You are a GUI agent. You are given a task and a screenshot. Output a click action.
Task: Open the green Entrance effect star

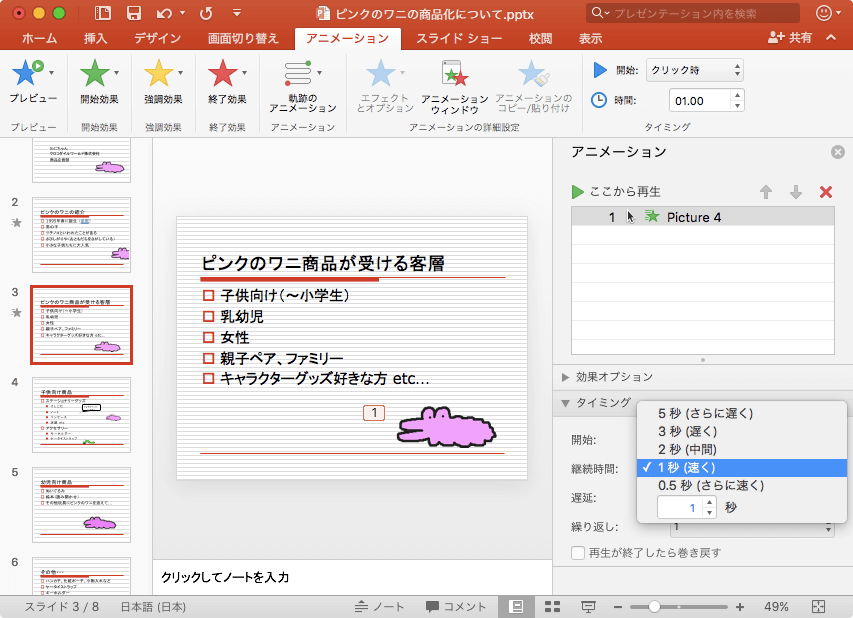point(94,73)
